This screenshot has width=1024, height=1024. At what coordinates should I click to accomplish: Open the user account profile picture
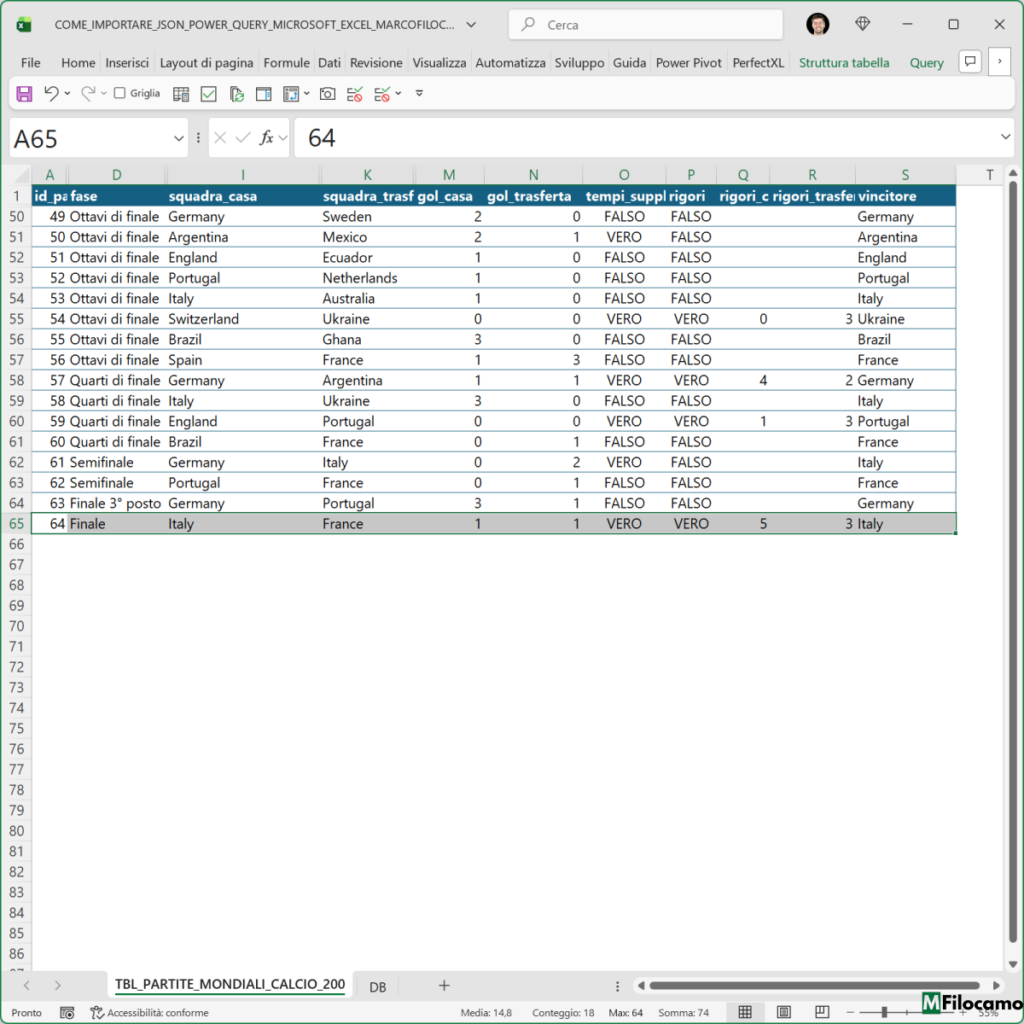point(817,24)
